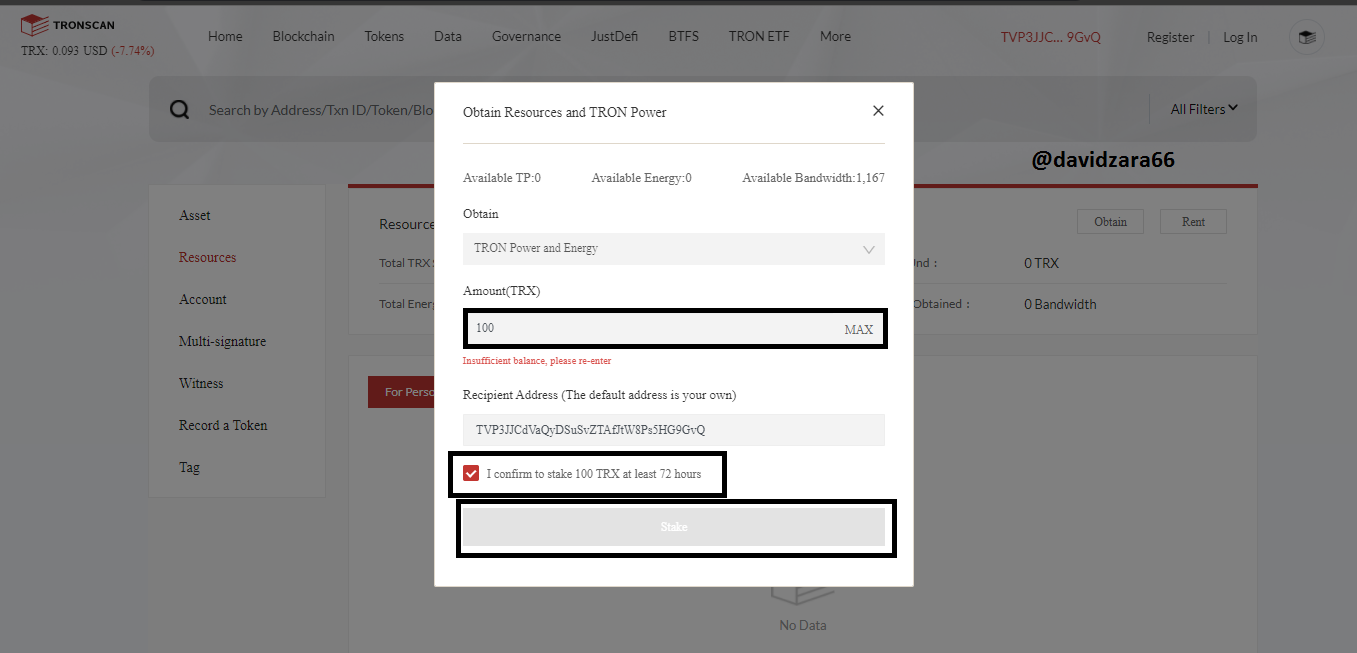Click the TRX: 0.093 USD price text
Viewport: 1357px width, 653px height.
[87, 50]
